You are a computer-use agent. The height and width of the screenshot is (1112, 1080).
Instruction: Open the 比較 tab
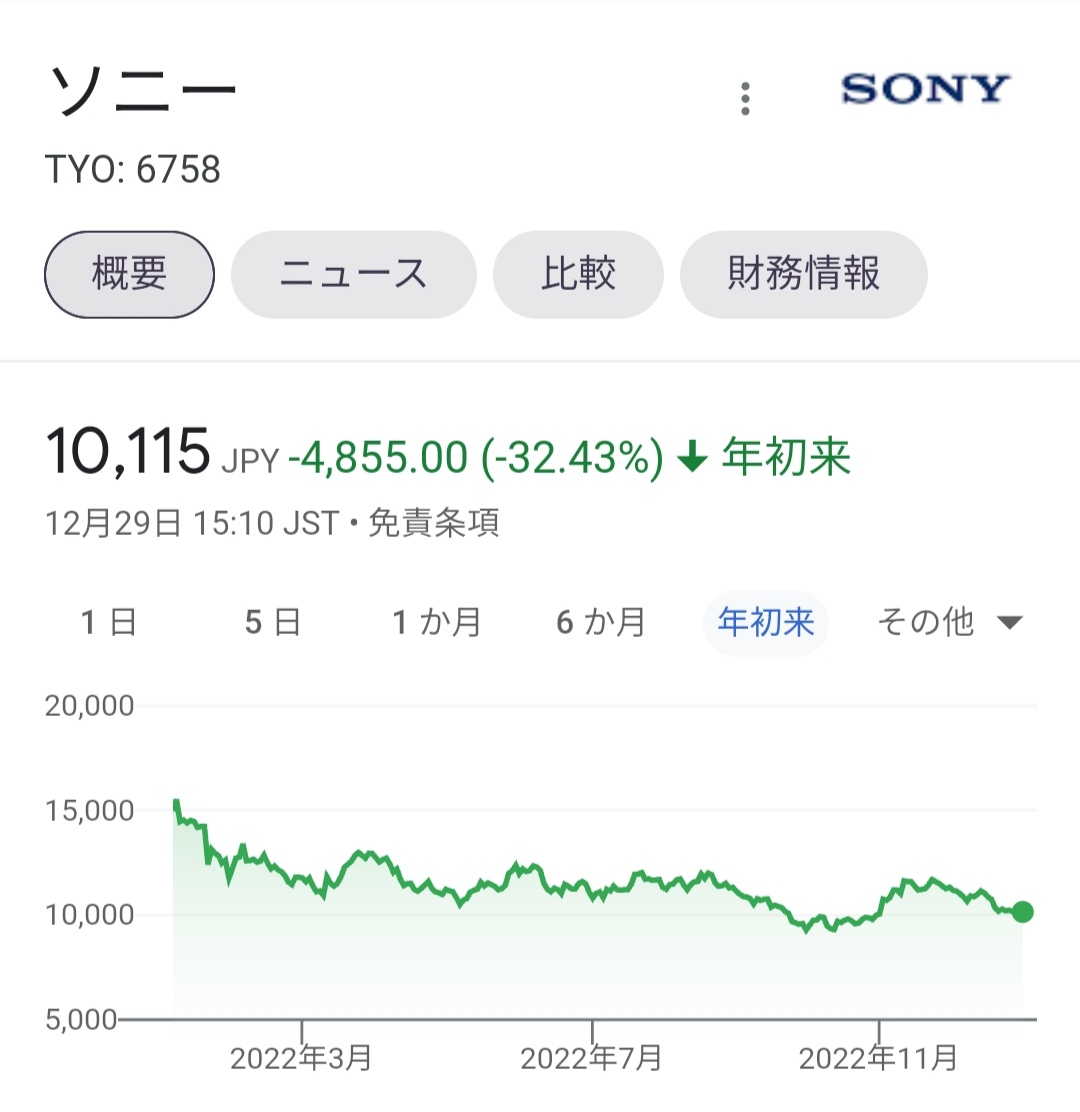tap(578, 274)
